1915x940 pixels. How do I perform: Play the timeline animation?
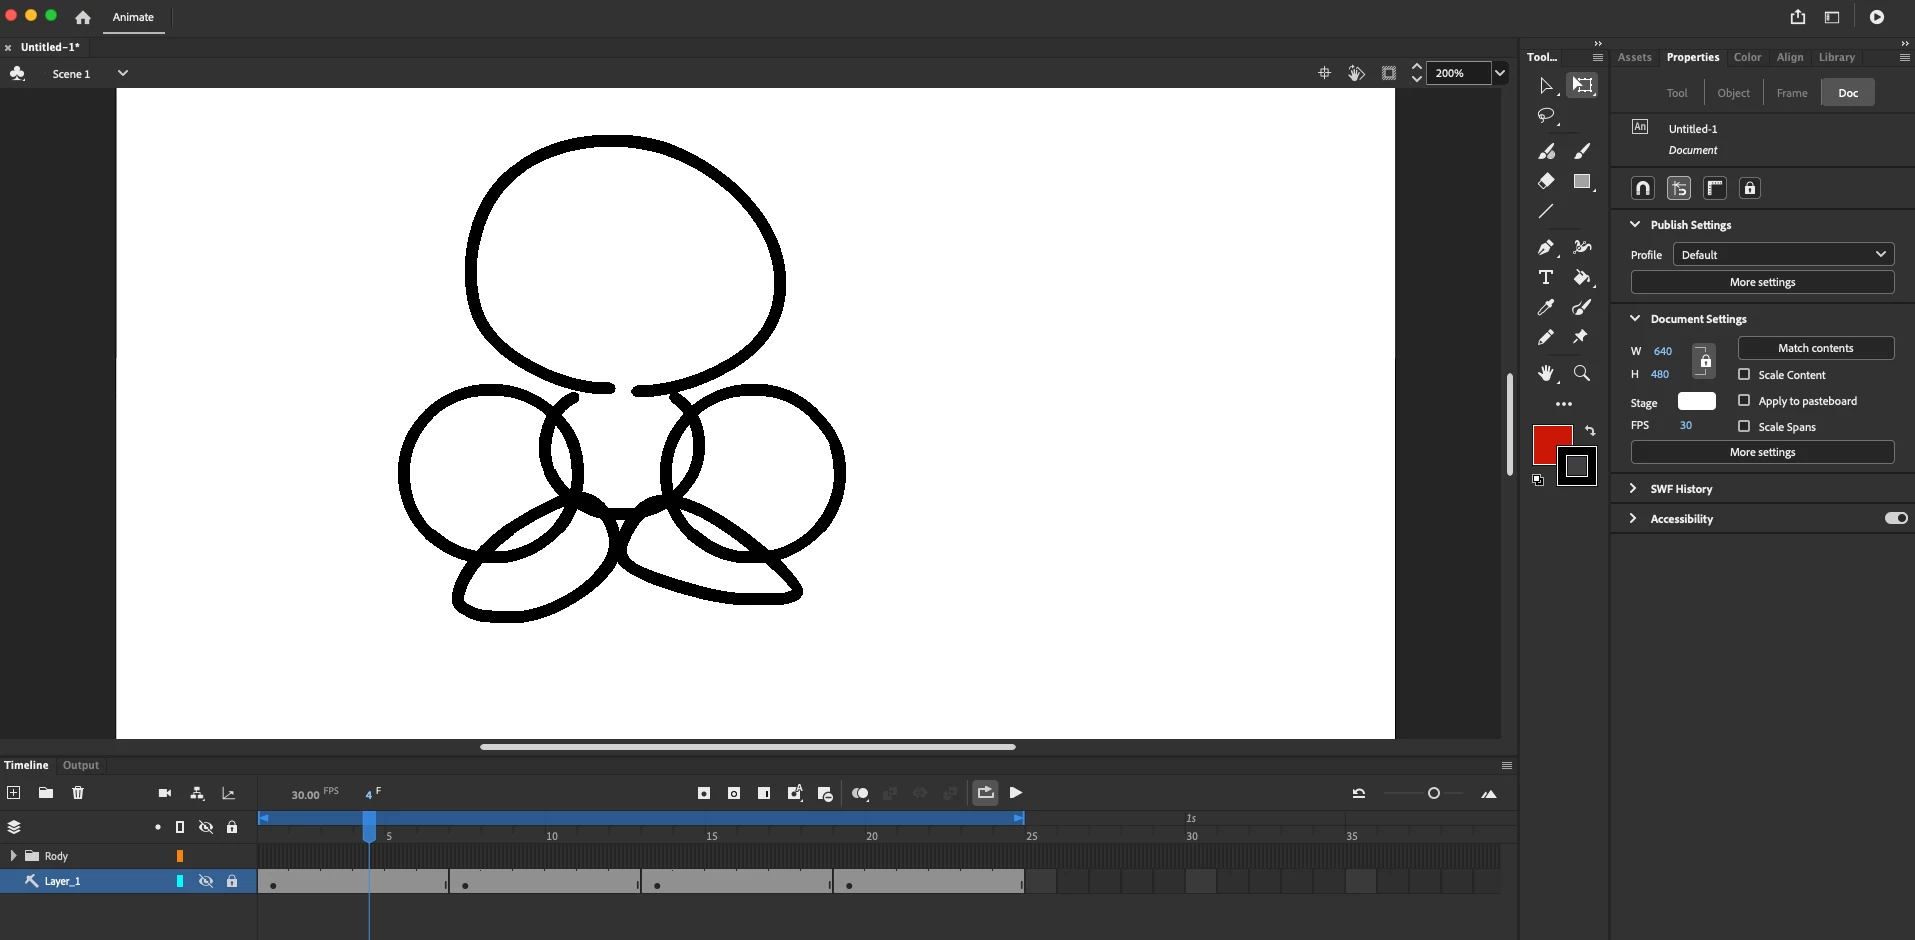pos(1016,793)
